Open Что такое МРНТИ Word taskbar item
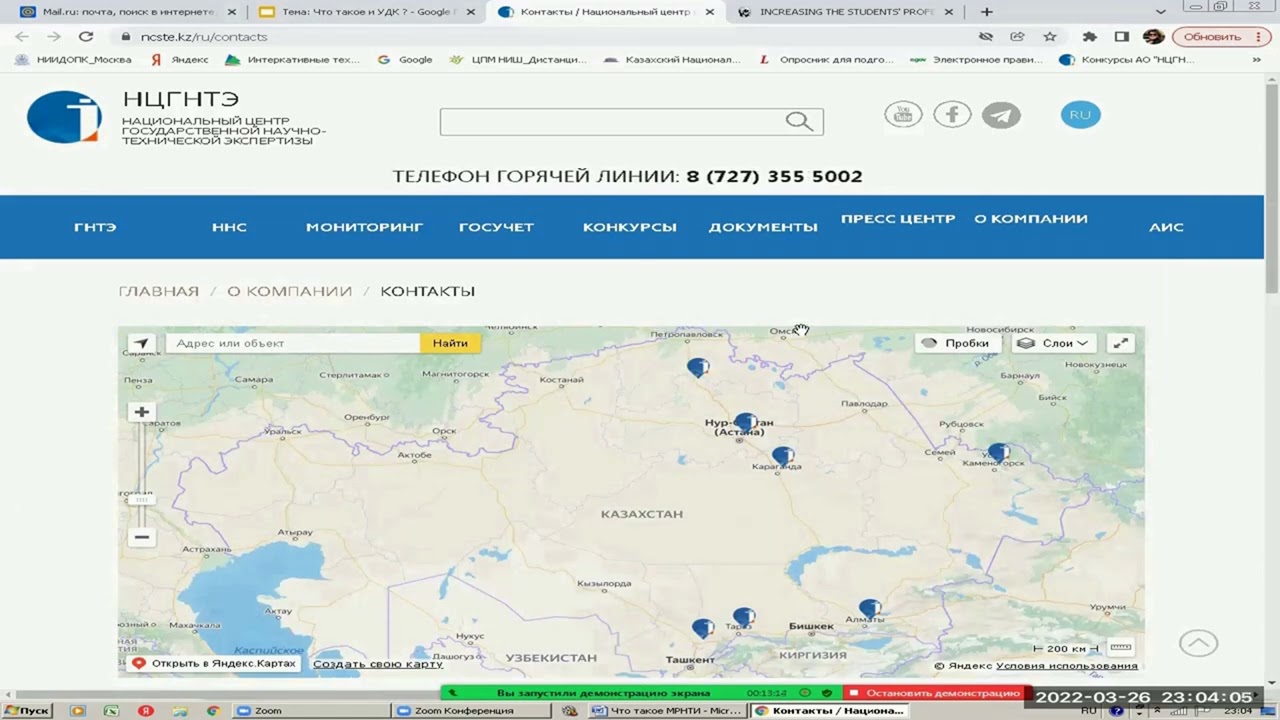This screenshot has height=720, width=1280. (666, 711)
